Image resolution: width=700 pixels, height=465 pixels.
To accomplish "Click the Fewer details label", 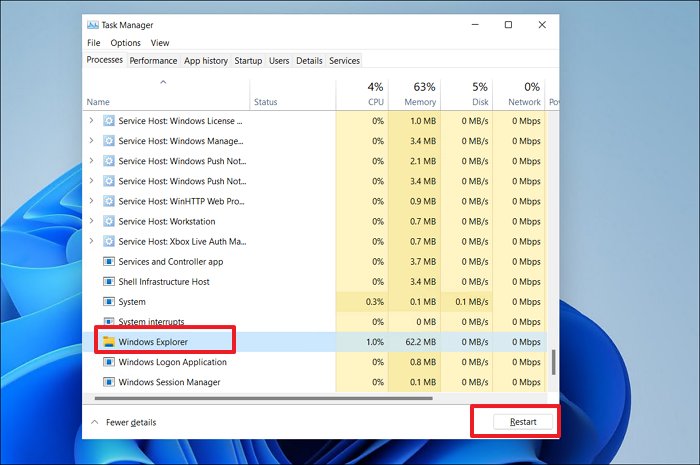I will click(131, 422).
